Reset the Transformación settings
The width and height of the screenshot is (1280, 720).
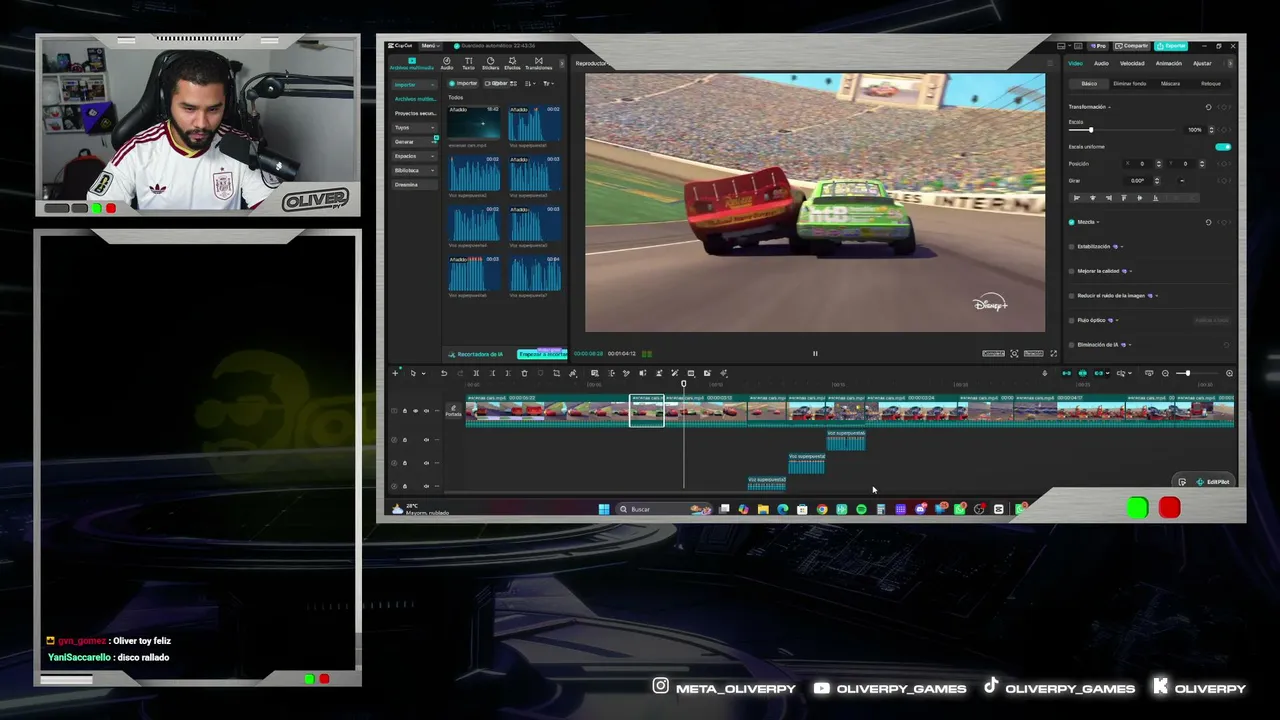pyautogui.click(x=1208, y=107)
